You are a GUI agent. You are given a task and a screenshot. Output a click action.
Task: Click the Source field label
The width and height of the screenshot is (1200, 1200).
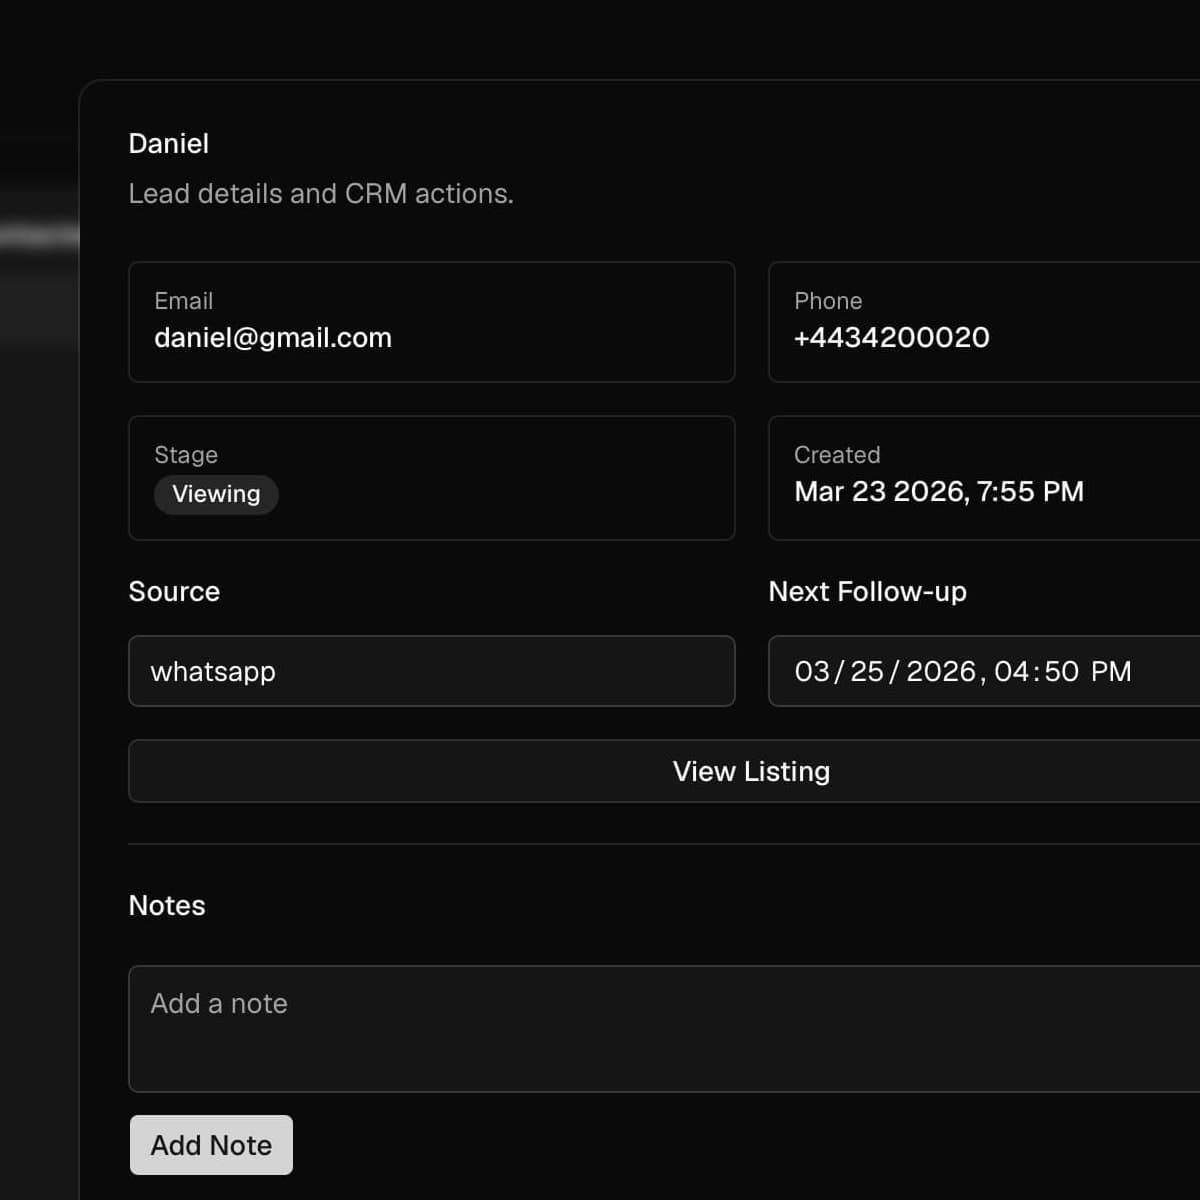(174, 591)
